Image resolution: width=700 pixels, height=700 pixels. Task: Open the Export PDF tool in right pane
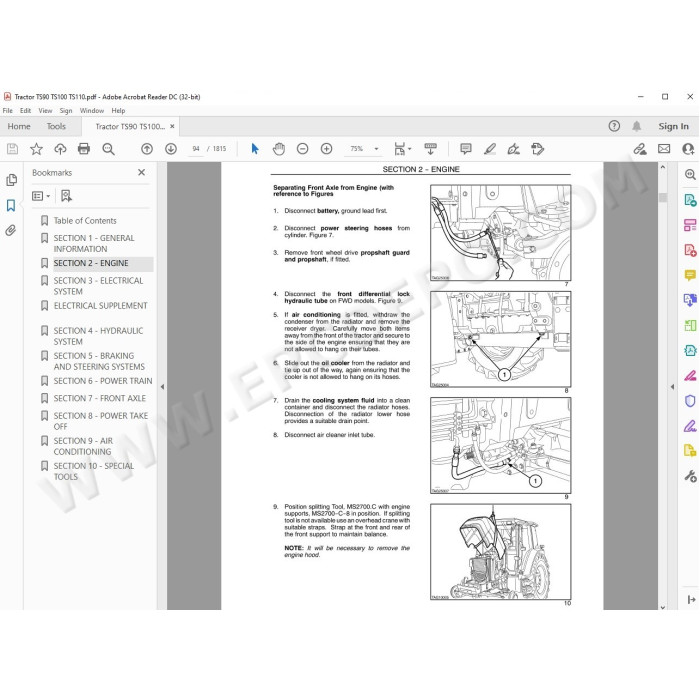[x=690, y=200]
